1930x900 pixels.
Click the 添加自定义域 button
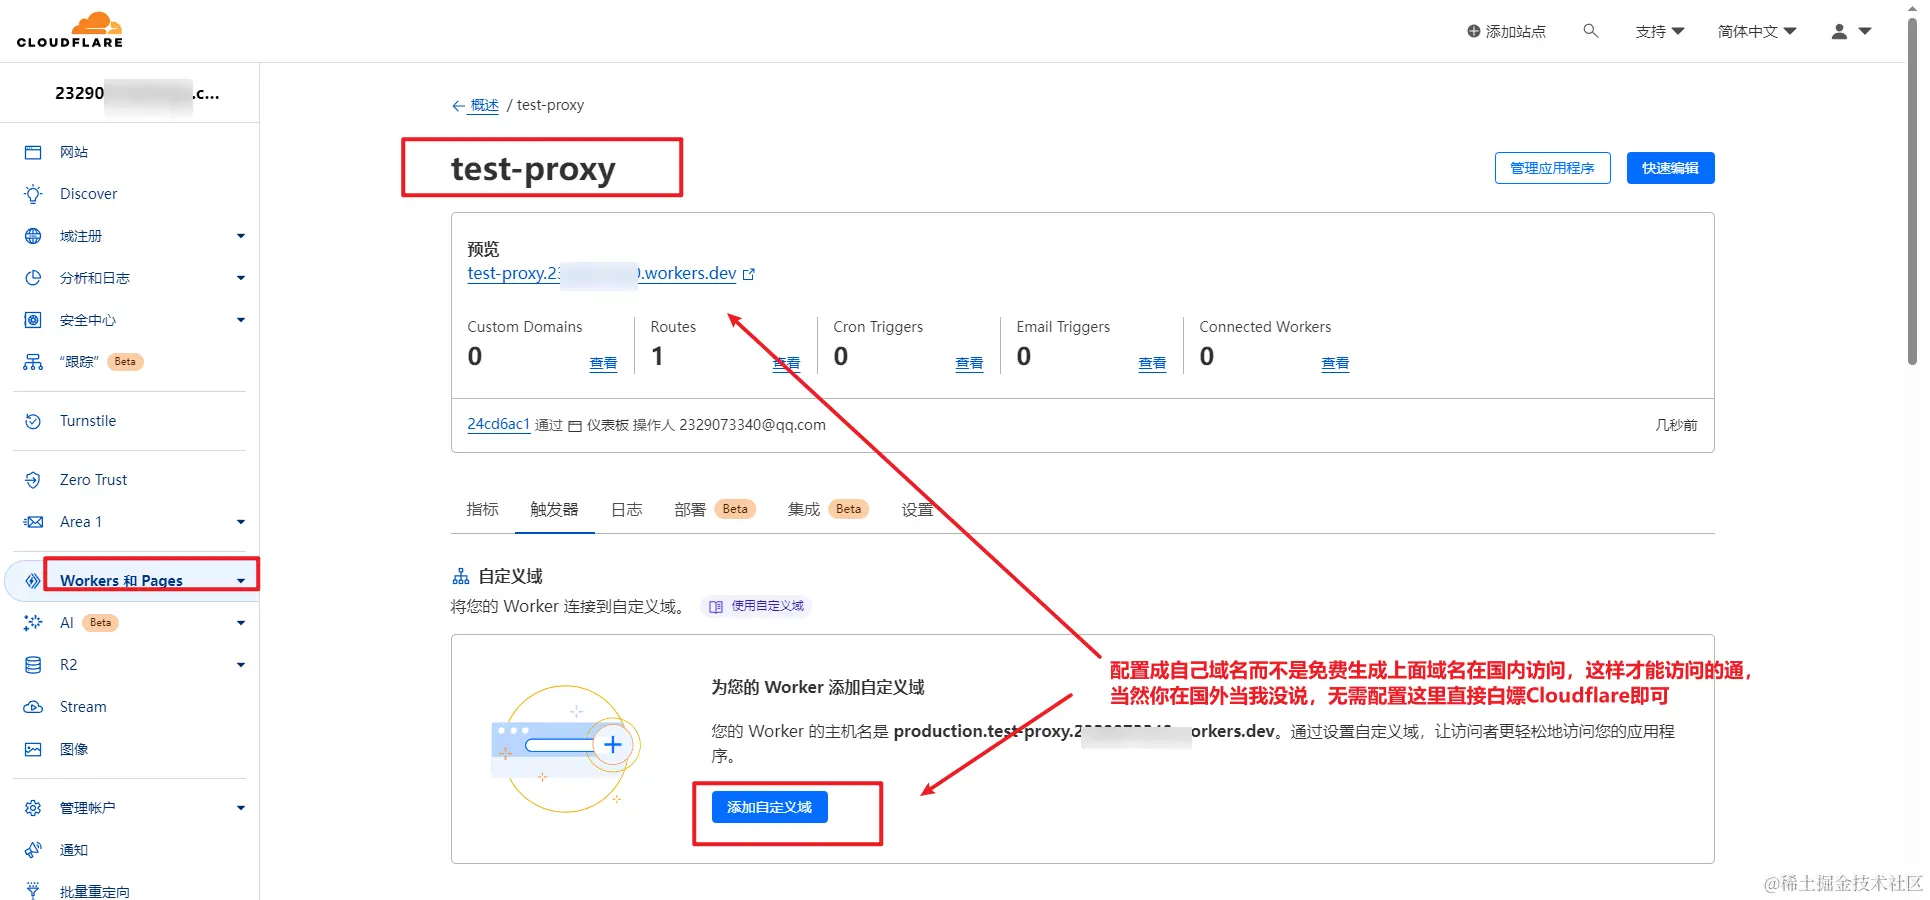coord(769,807)
